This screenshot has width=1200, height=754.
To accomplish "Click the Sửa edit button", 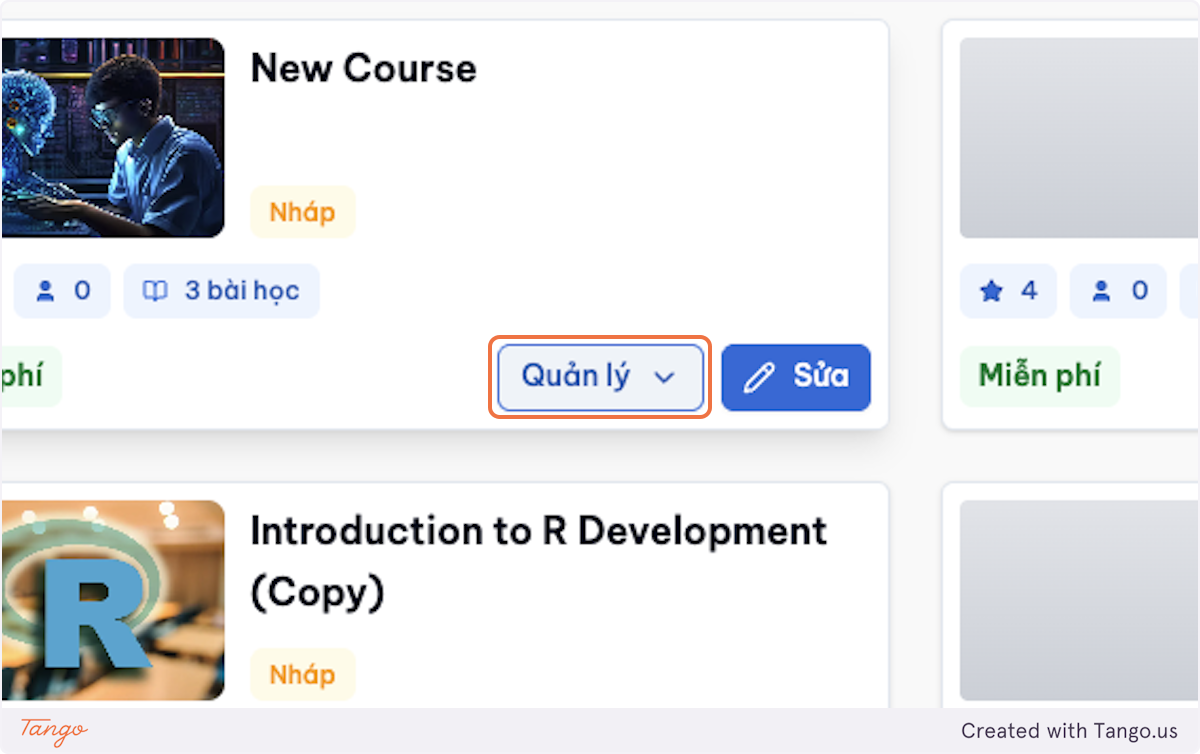I will pyautogui.click(x=796, y=377).
